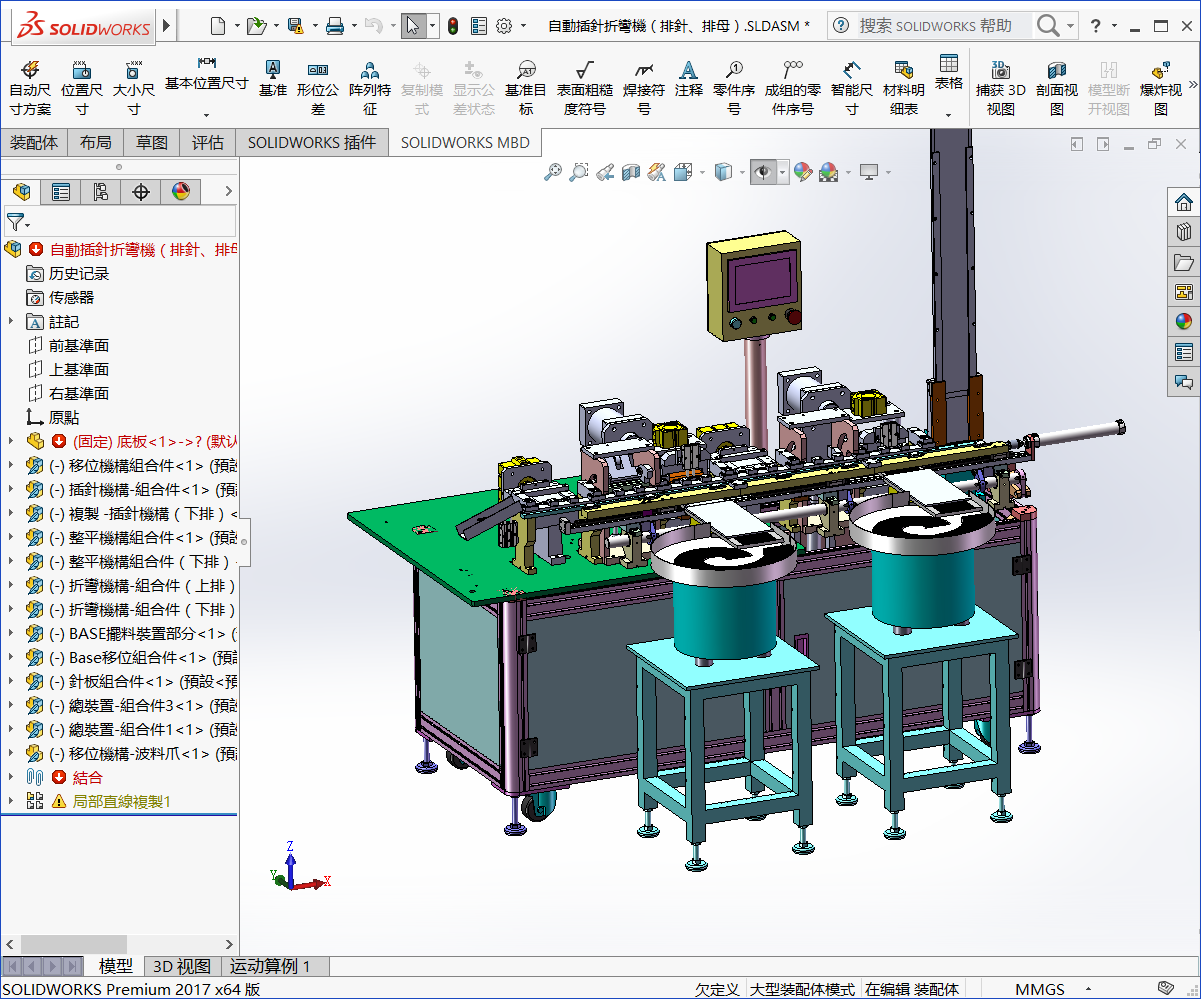The width and height of the screenshot is (1201, 999).
Task: Switch to the DimXpertManager crosshair tab
Action: click(x=141, y=191)
